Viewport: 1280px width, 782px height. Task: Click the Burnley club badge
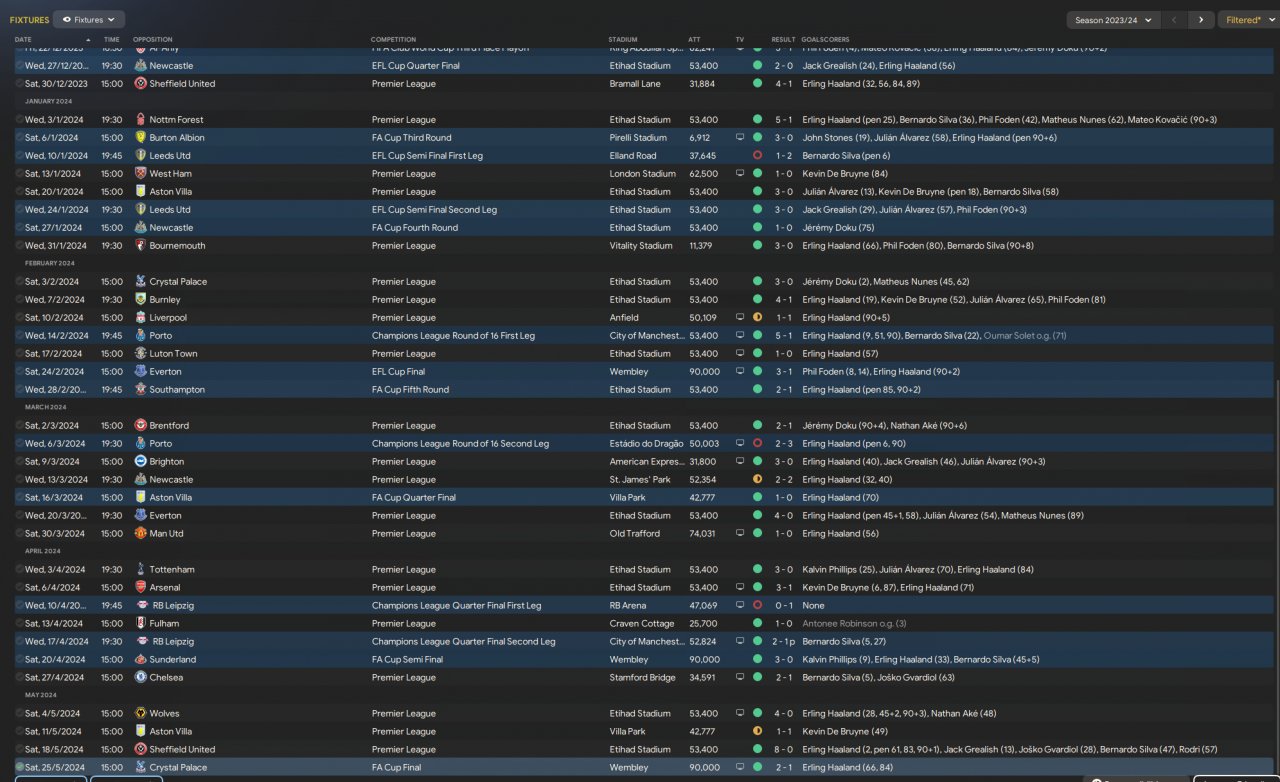140,300
